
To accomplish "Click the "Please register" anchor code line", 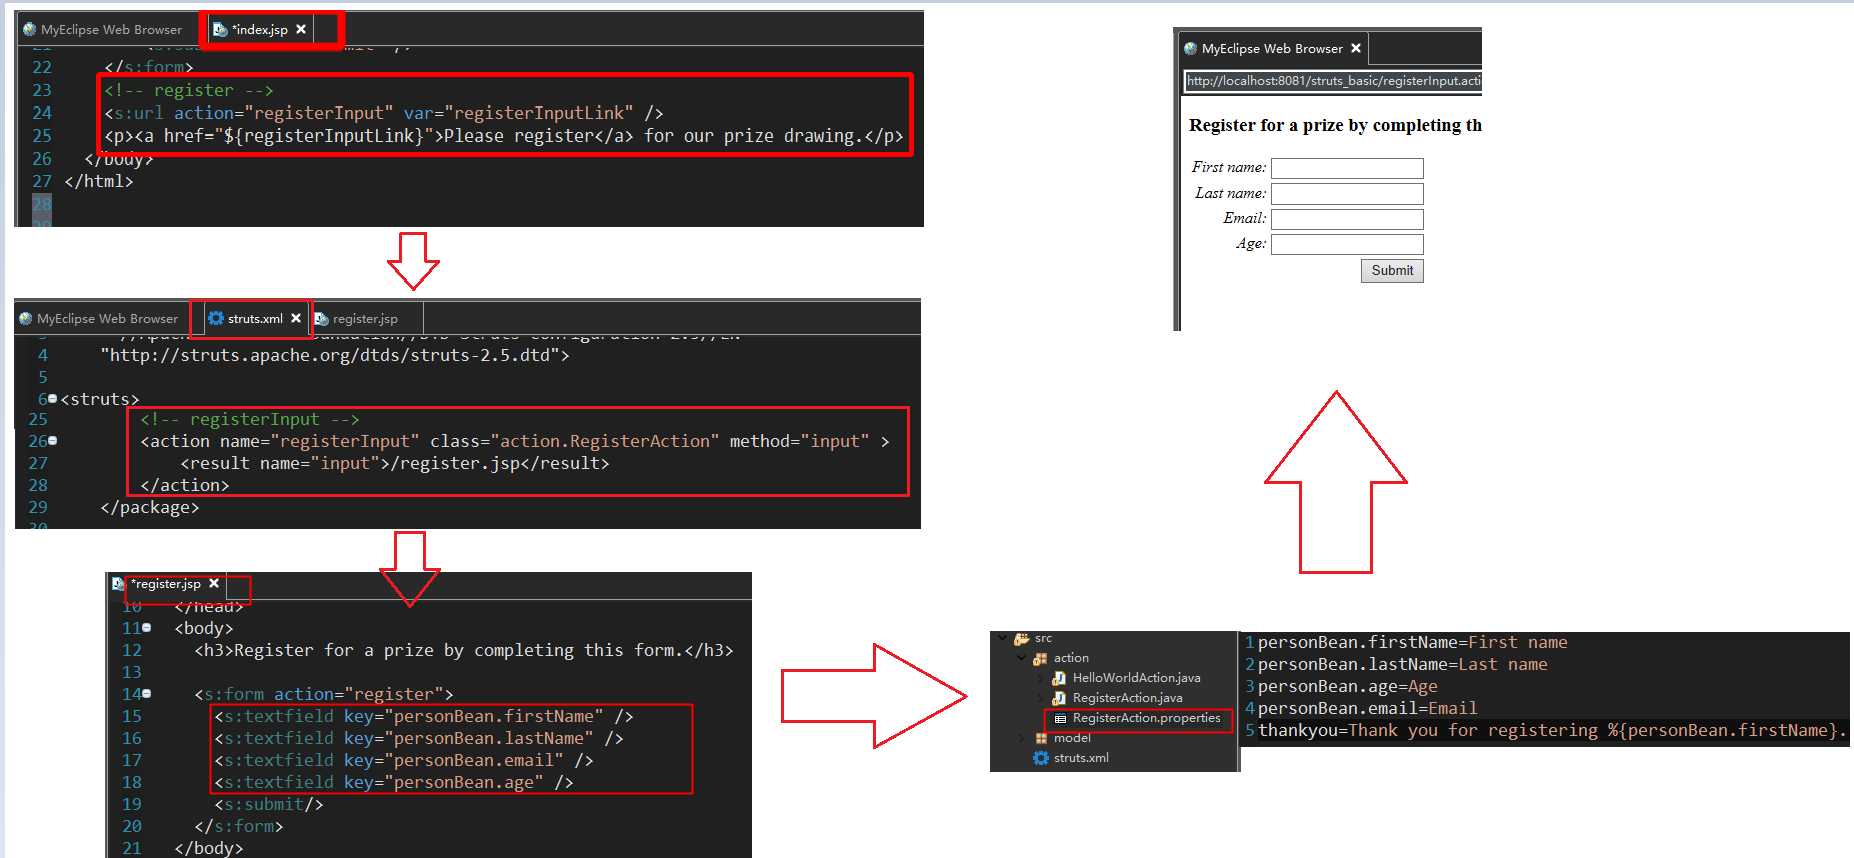I will tap(503, 136).
